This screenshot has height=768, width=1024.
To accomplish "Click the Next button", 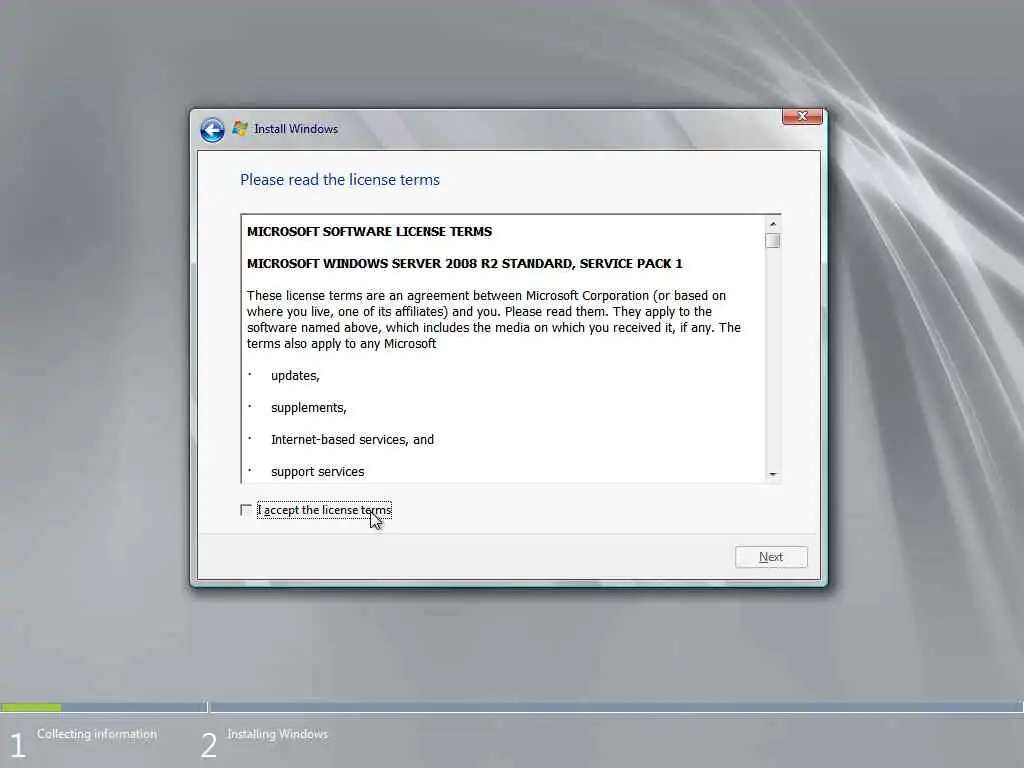I will coord(771,557).
